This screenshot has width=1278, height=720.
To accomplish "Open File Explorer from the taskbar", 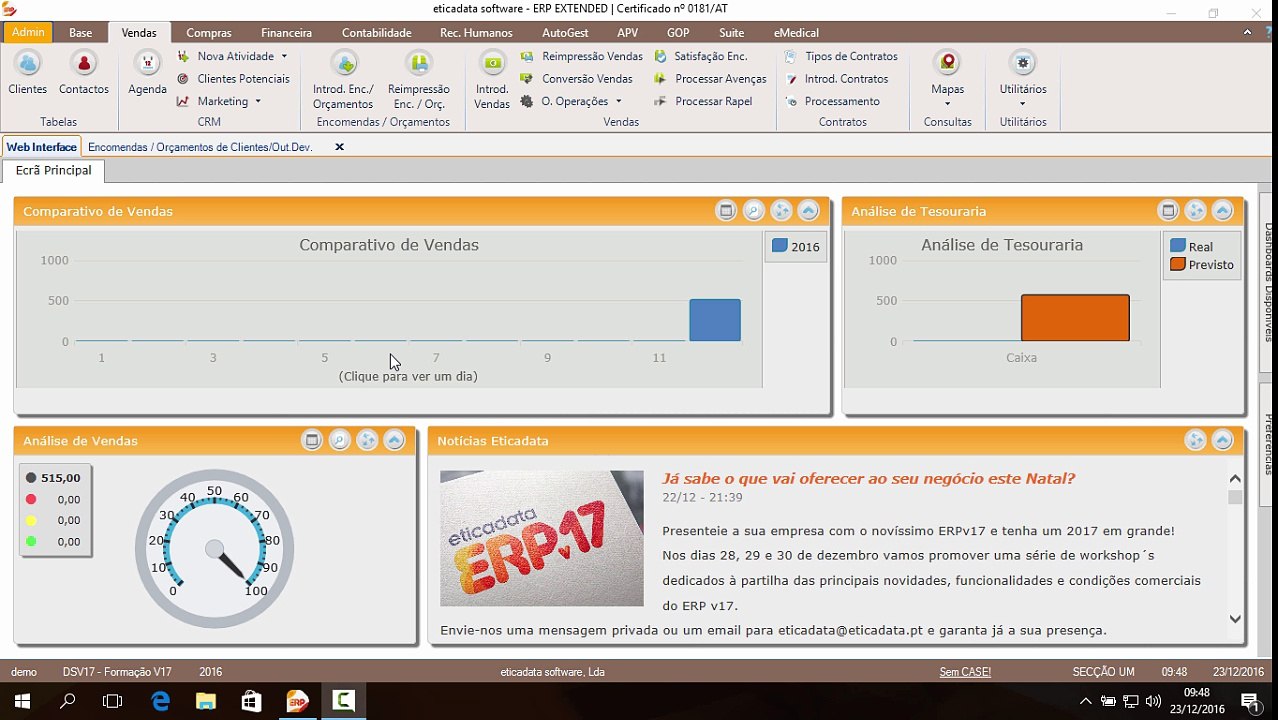I will 206,701.
